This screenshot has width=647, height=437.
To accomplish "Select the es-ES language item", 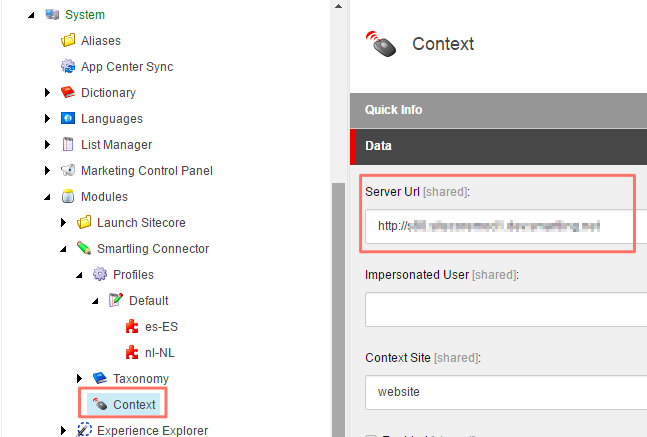I will [161, 327].
